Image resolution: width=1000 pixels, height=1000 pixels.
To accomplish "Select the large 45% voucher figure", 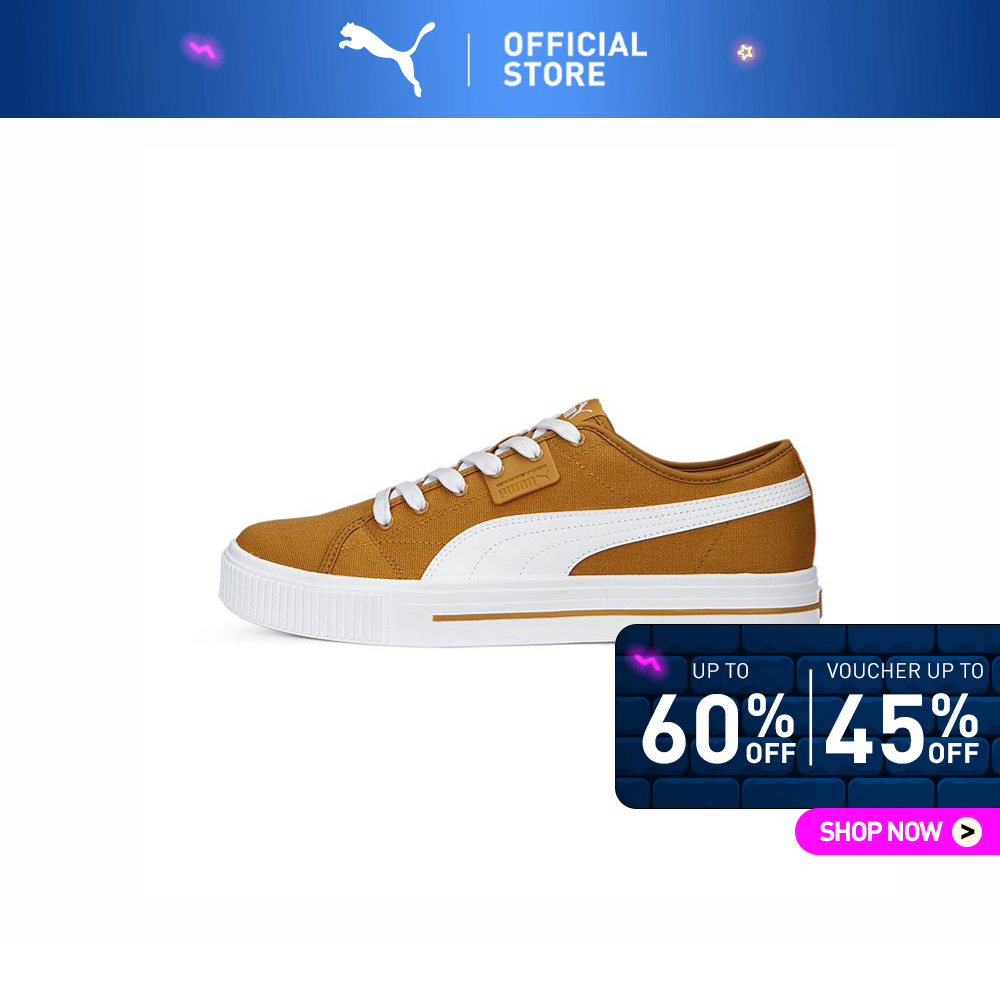I will point(901,728).
